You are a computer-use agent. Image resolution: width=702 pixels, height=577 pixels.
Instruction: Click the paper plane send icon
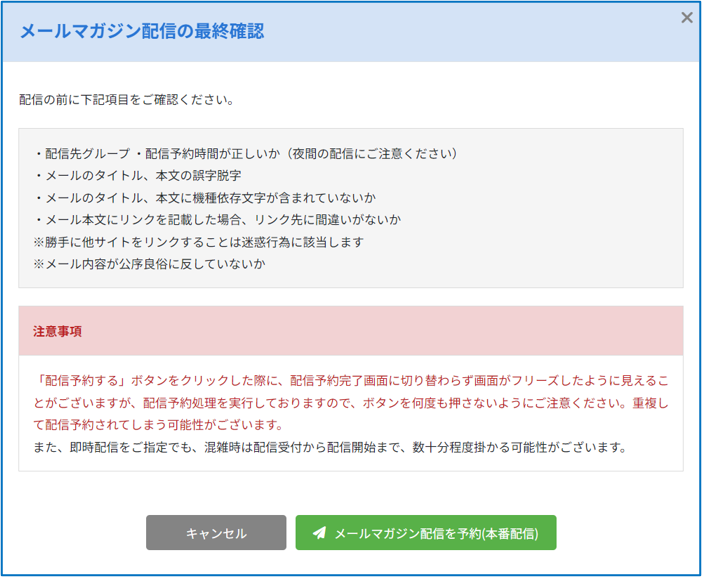(319, 532)
